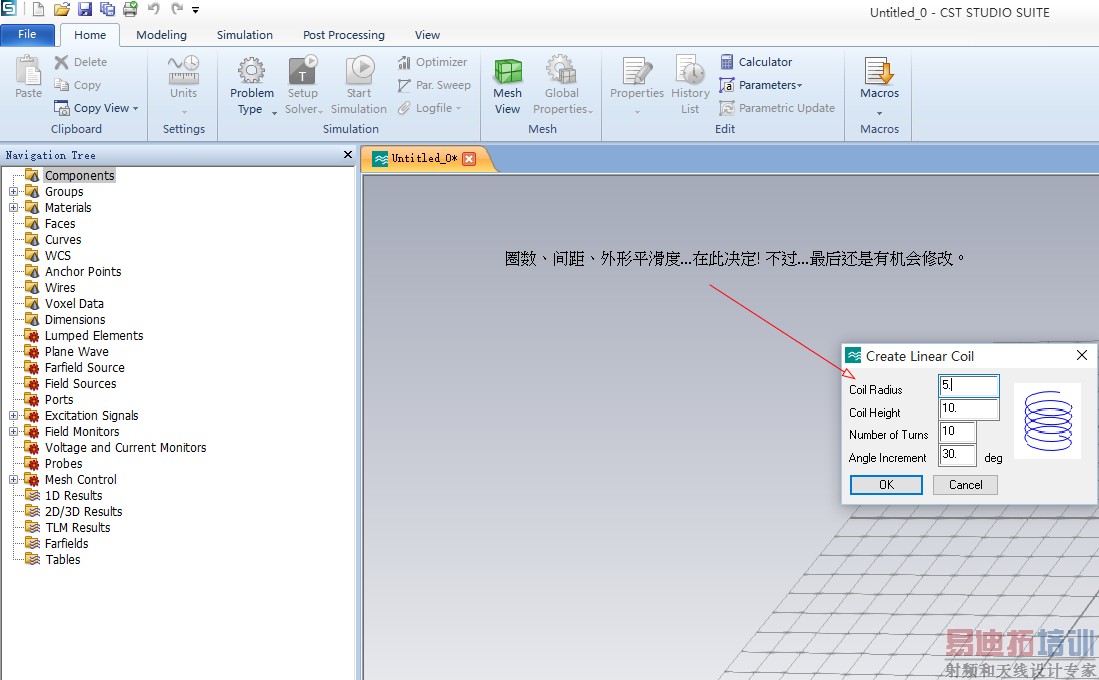Viewport: 1099px width, 680px height.
Task: Click the Save icon in quick access toolbar
Action: pyautogui.click(x=85, y=9)
